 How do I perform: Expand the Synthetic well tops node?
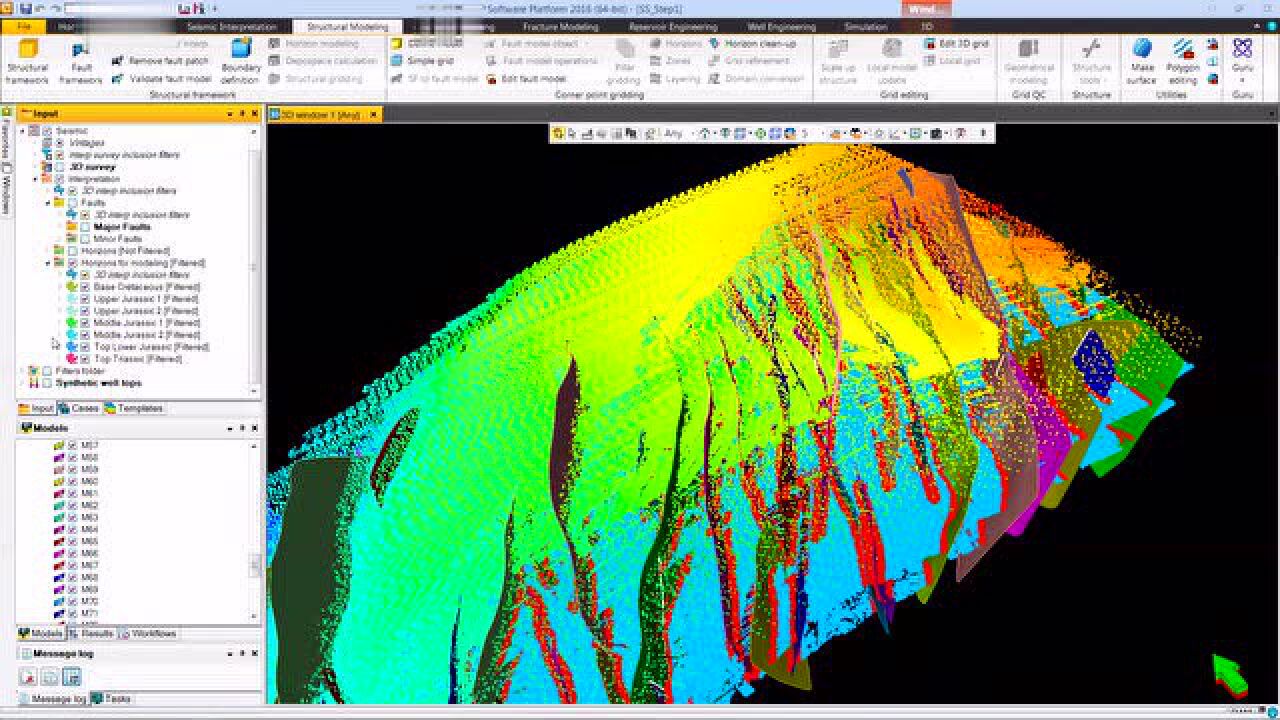22,383
